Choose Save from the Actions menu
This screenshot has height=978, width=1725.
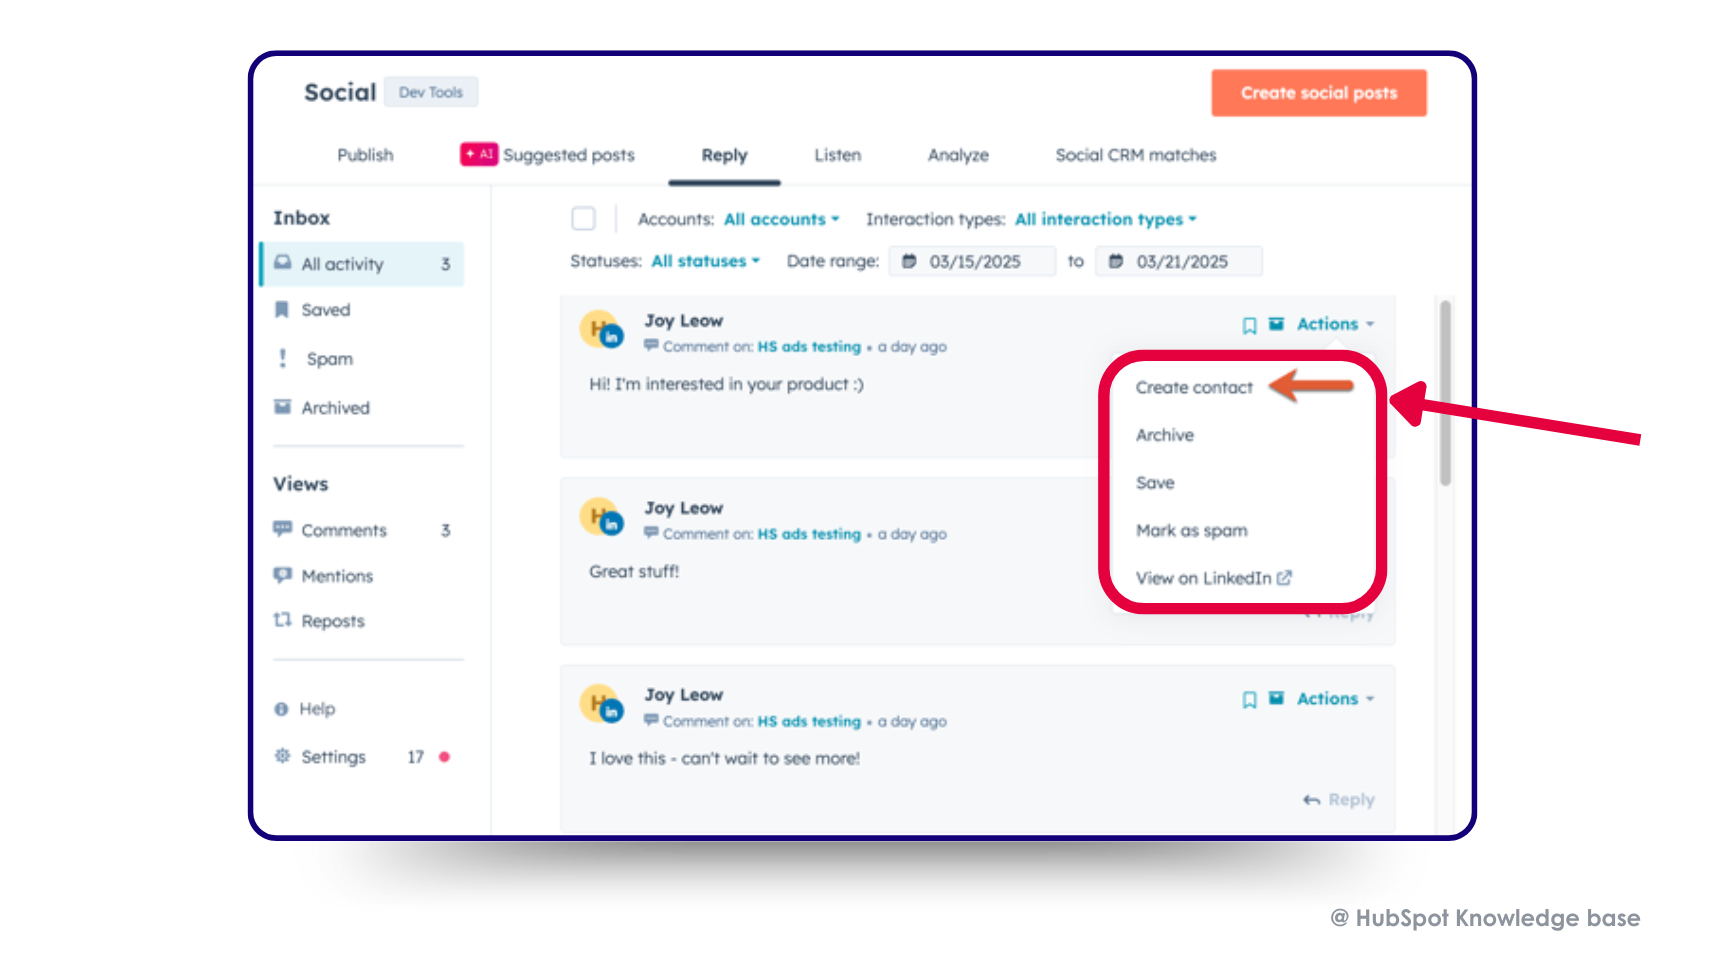coord(1155,483)
